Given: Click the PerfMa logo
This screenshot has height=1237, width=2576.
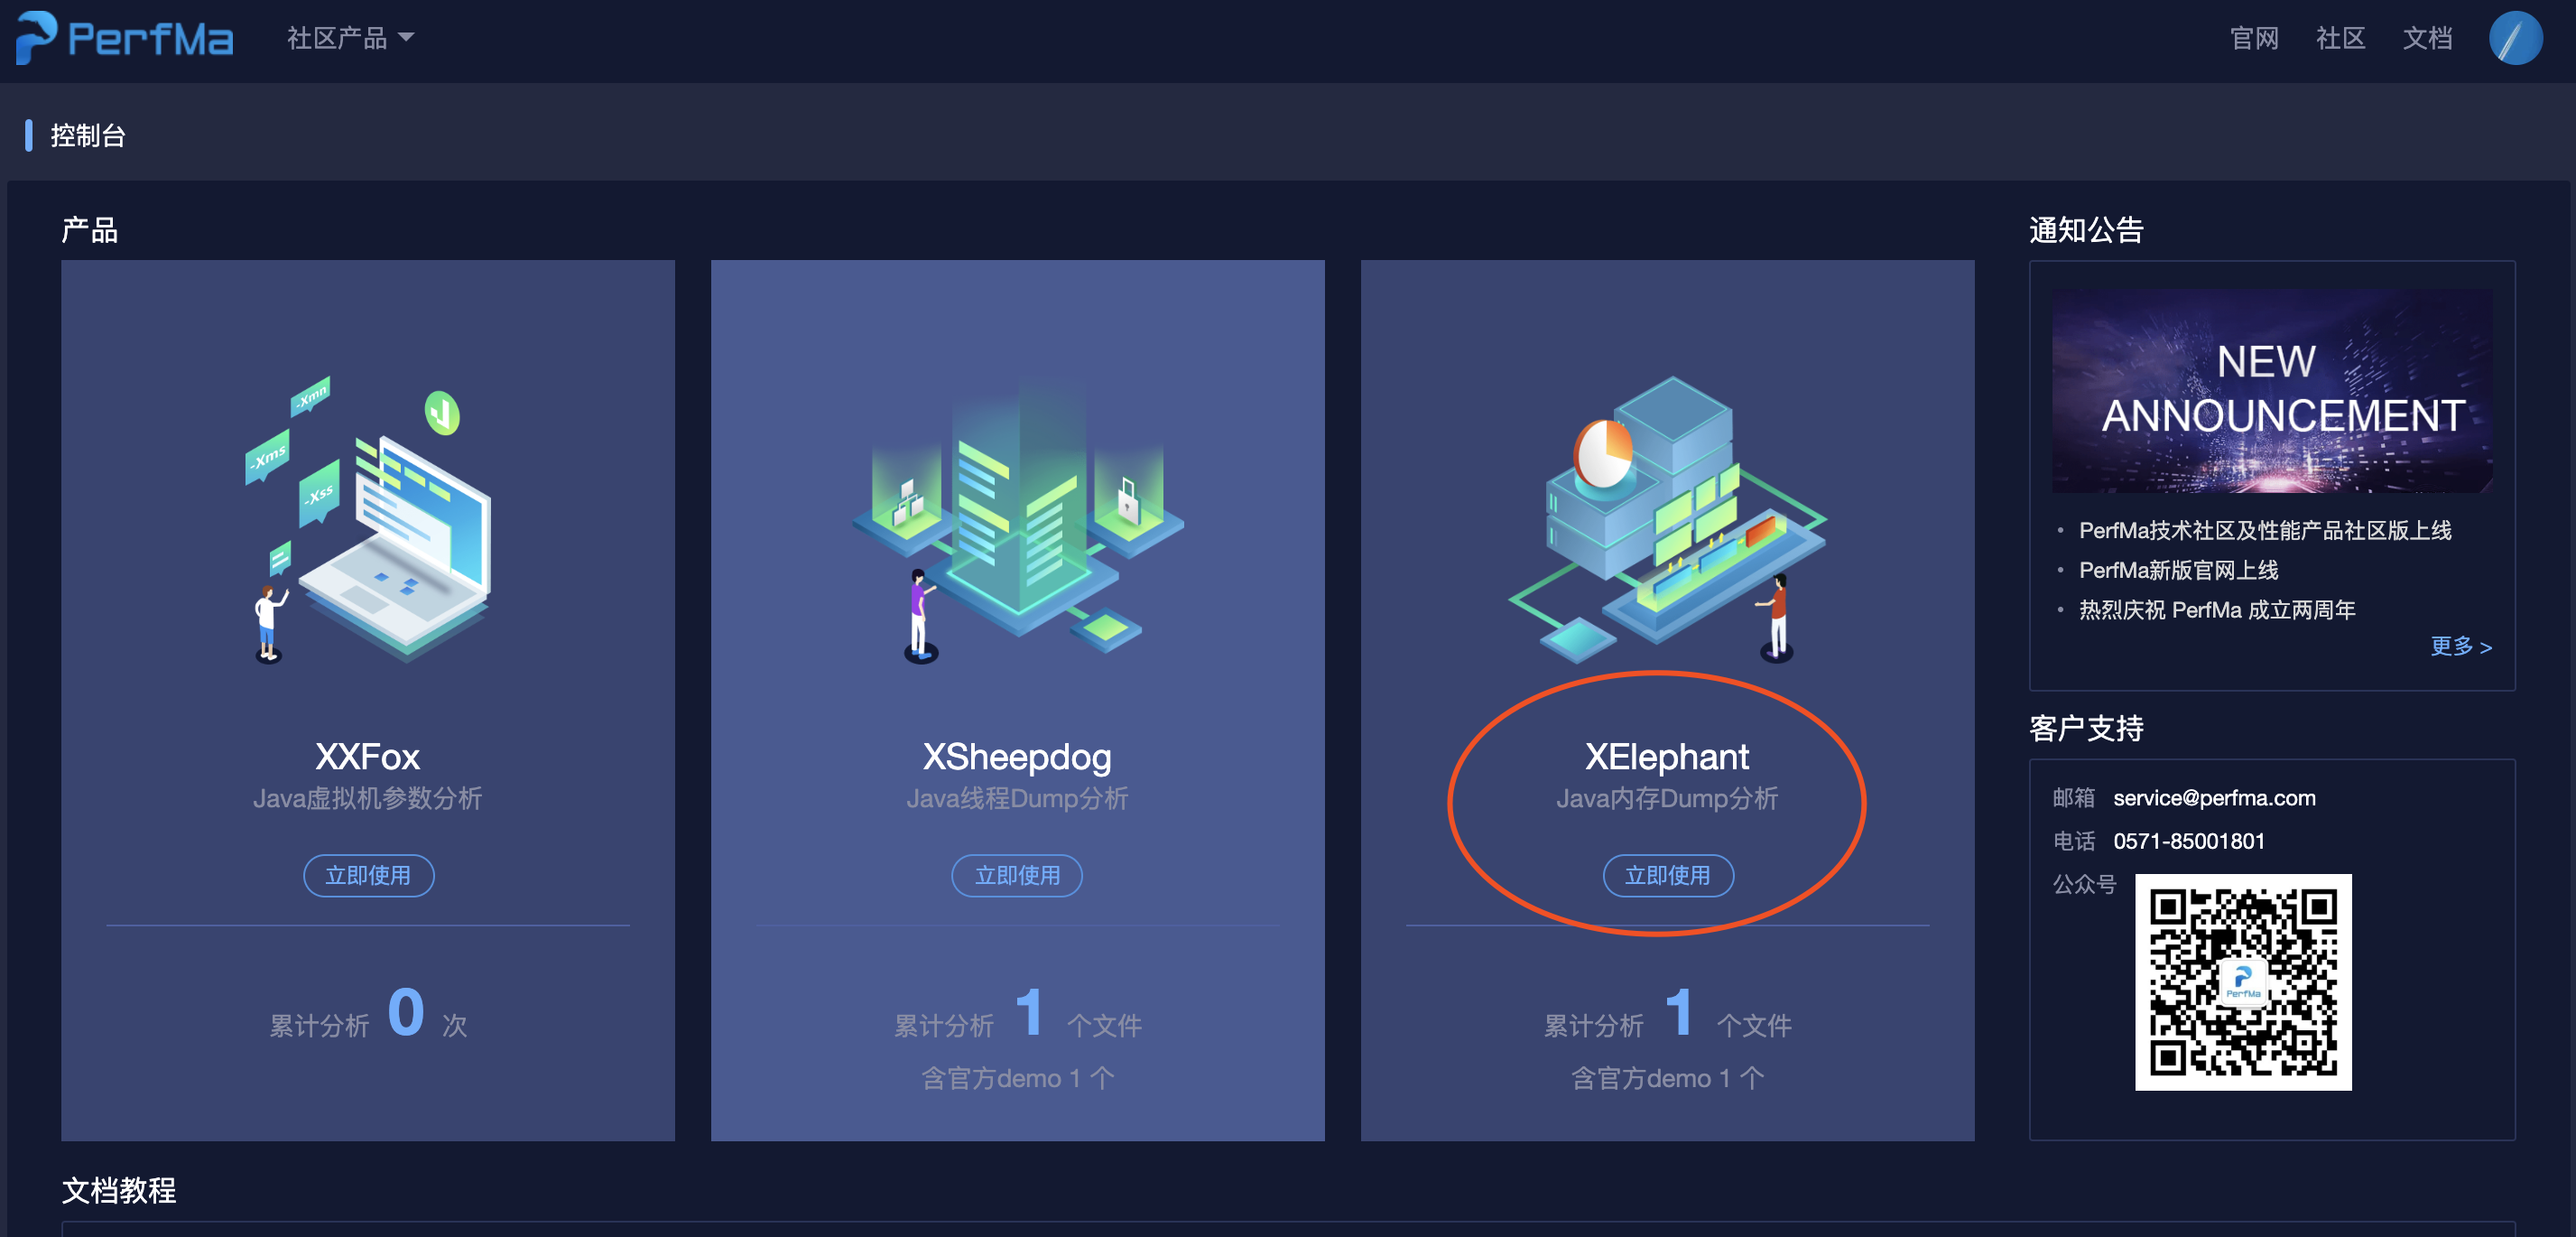Looking at the screenshot, I should [125, 38].
